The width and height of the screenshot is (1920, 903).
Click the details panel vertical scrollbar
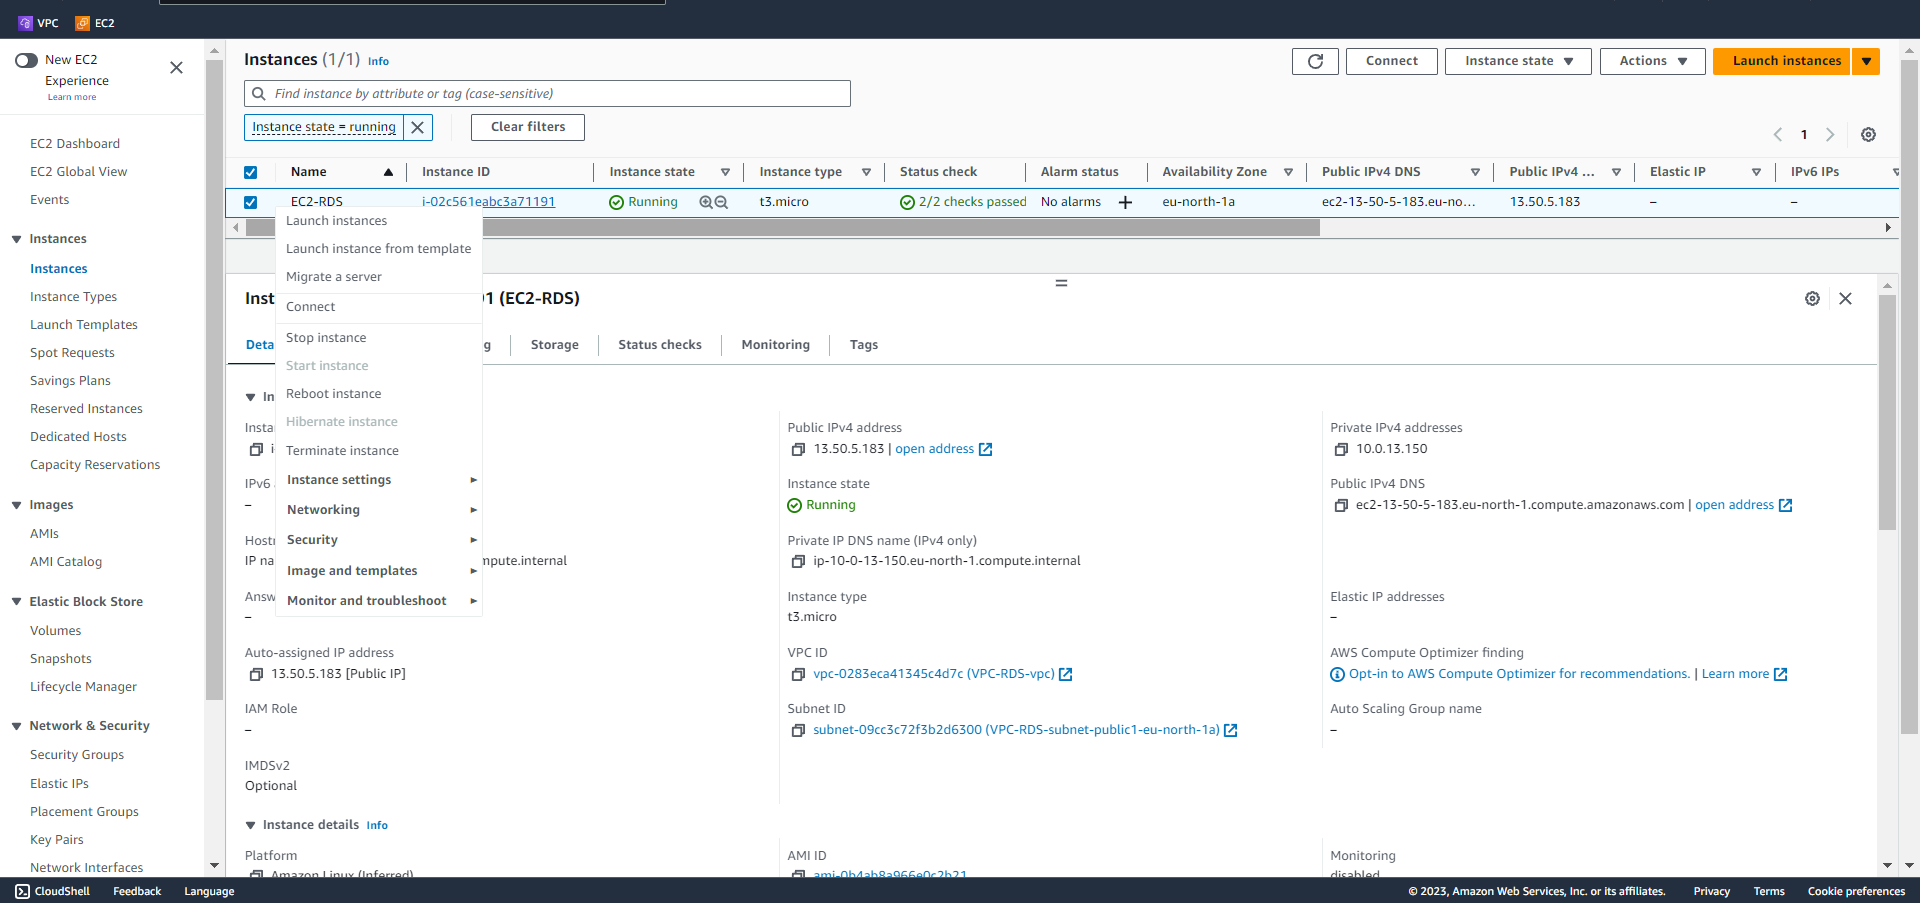[x=1887, y=413]
